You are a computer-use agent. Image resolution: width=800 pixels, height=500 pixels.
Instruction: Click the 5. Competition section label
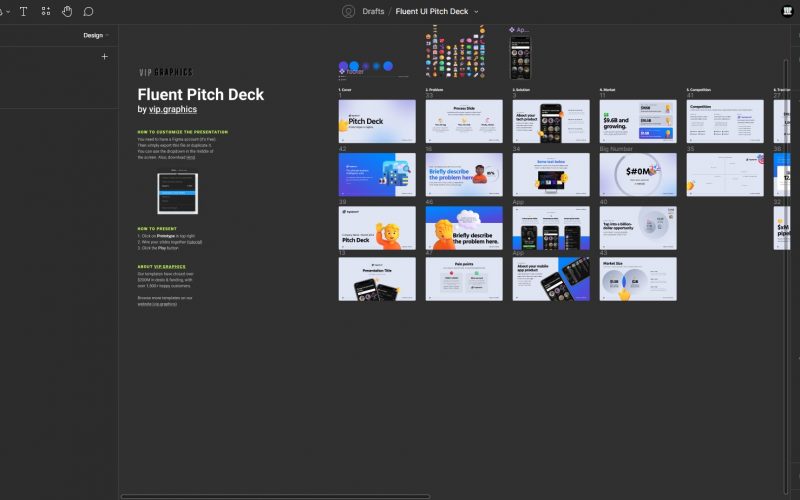(700, 90)
